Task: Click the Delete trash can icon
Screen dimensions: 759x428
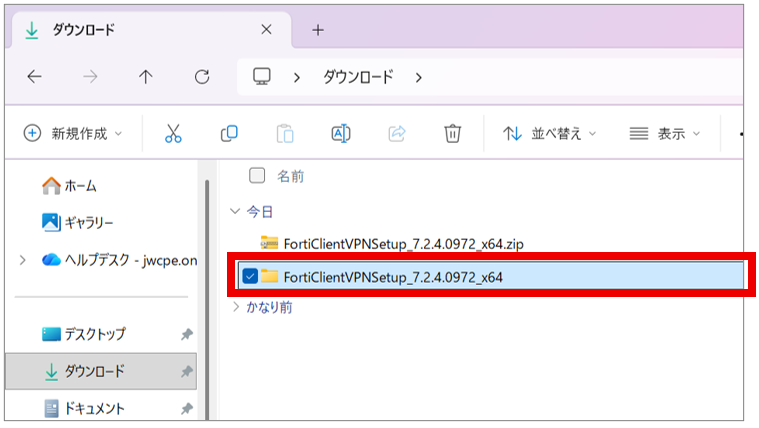Action: pos(453,133)
